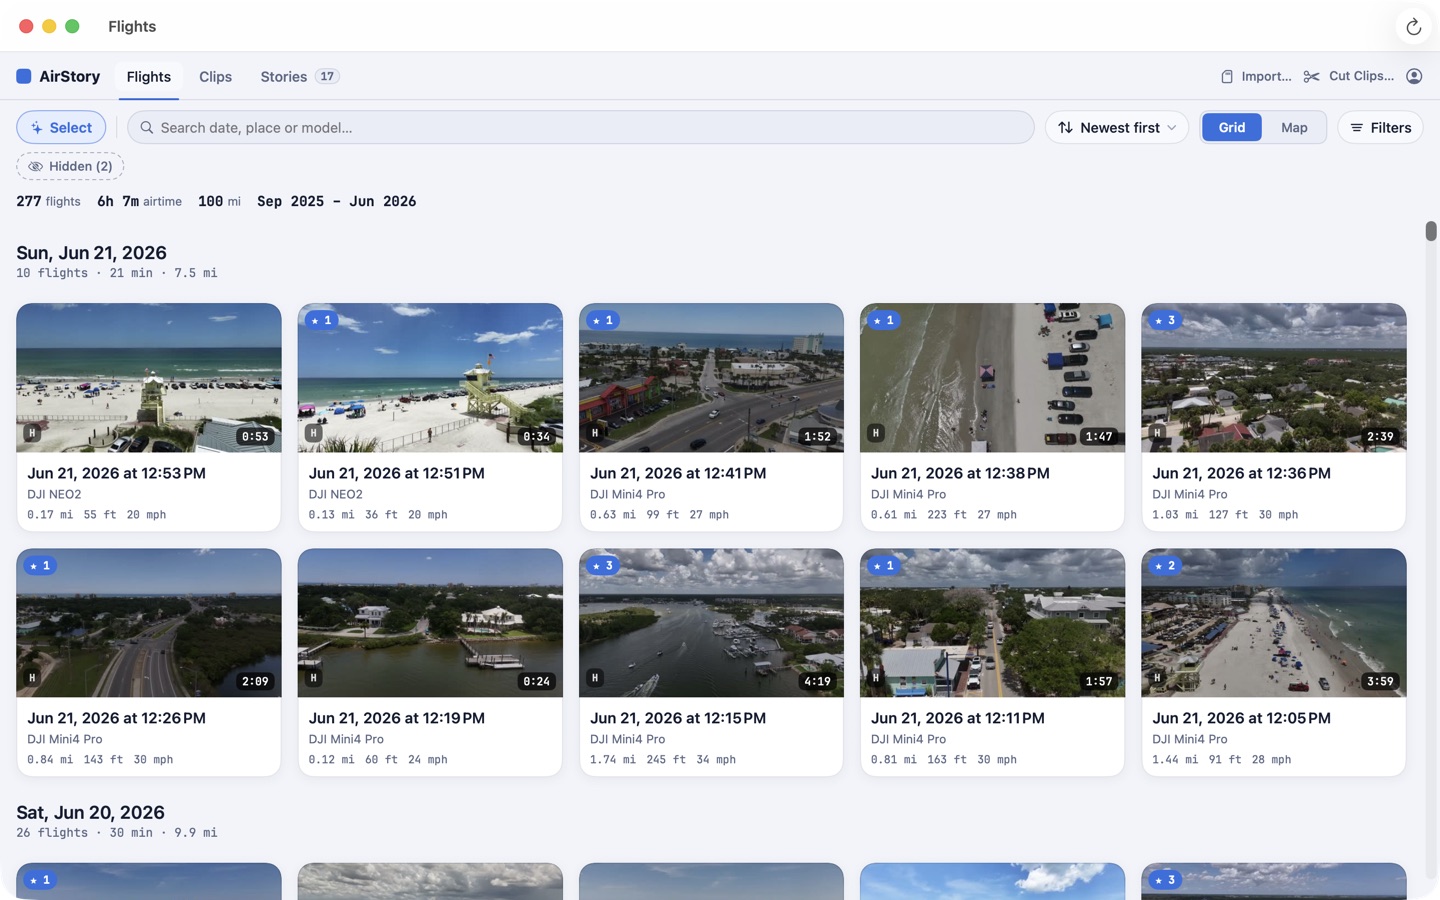Focus the search date, place or model field
This screenshot has width=1440, height=900.
[x=581, y=127]
